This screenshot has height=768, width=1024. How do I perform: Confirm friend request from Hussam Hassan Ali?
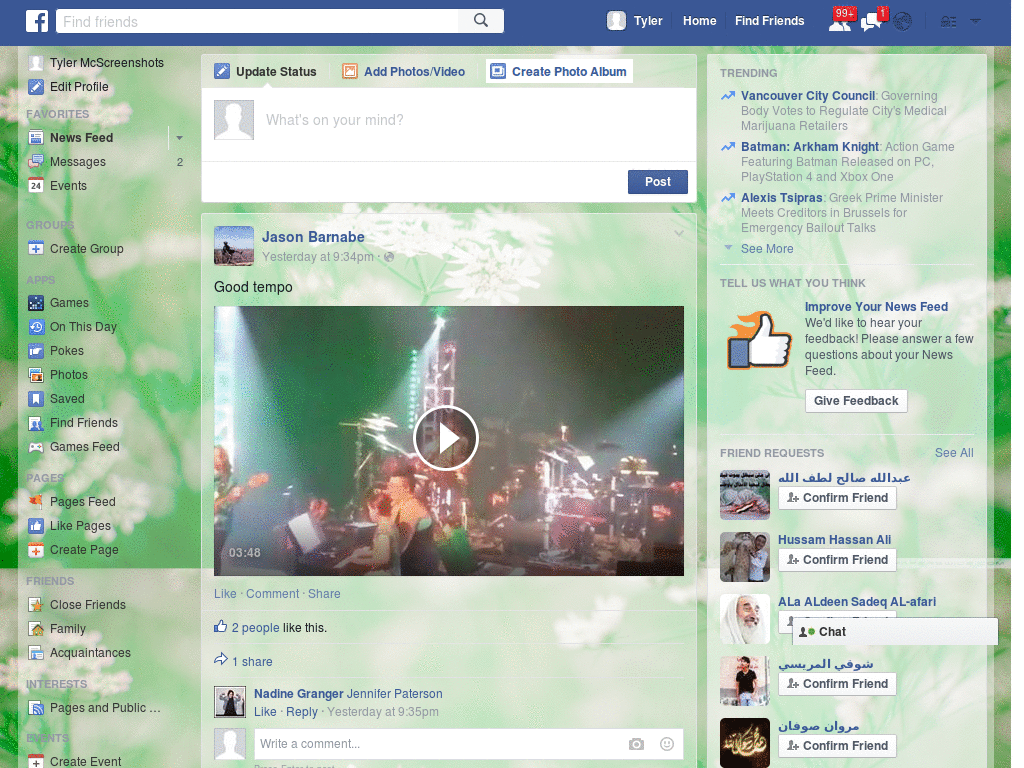pos(837,560)
